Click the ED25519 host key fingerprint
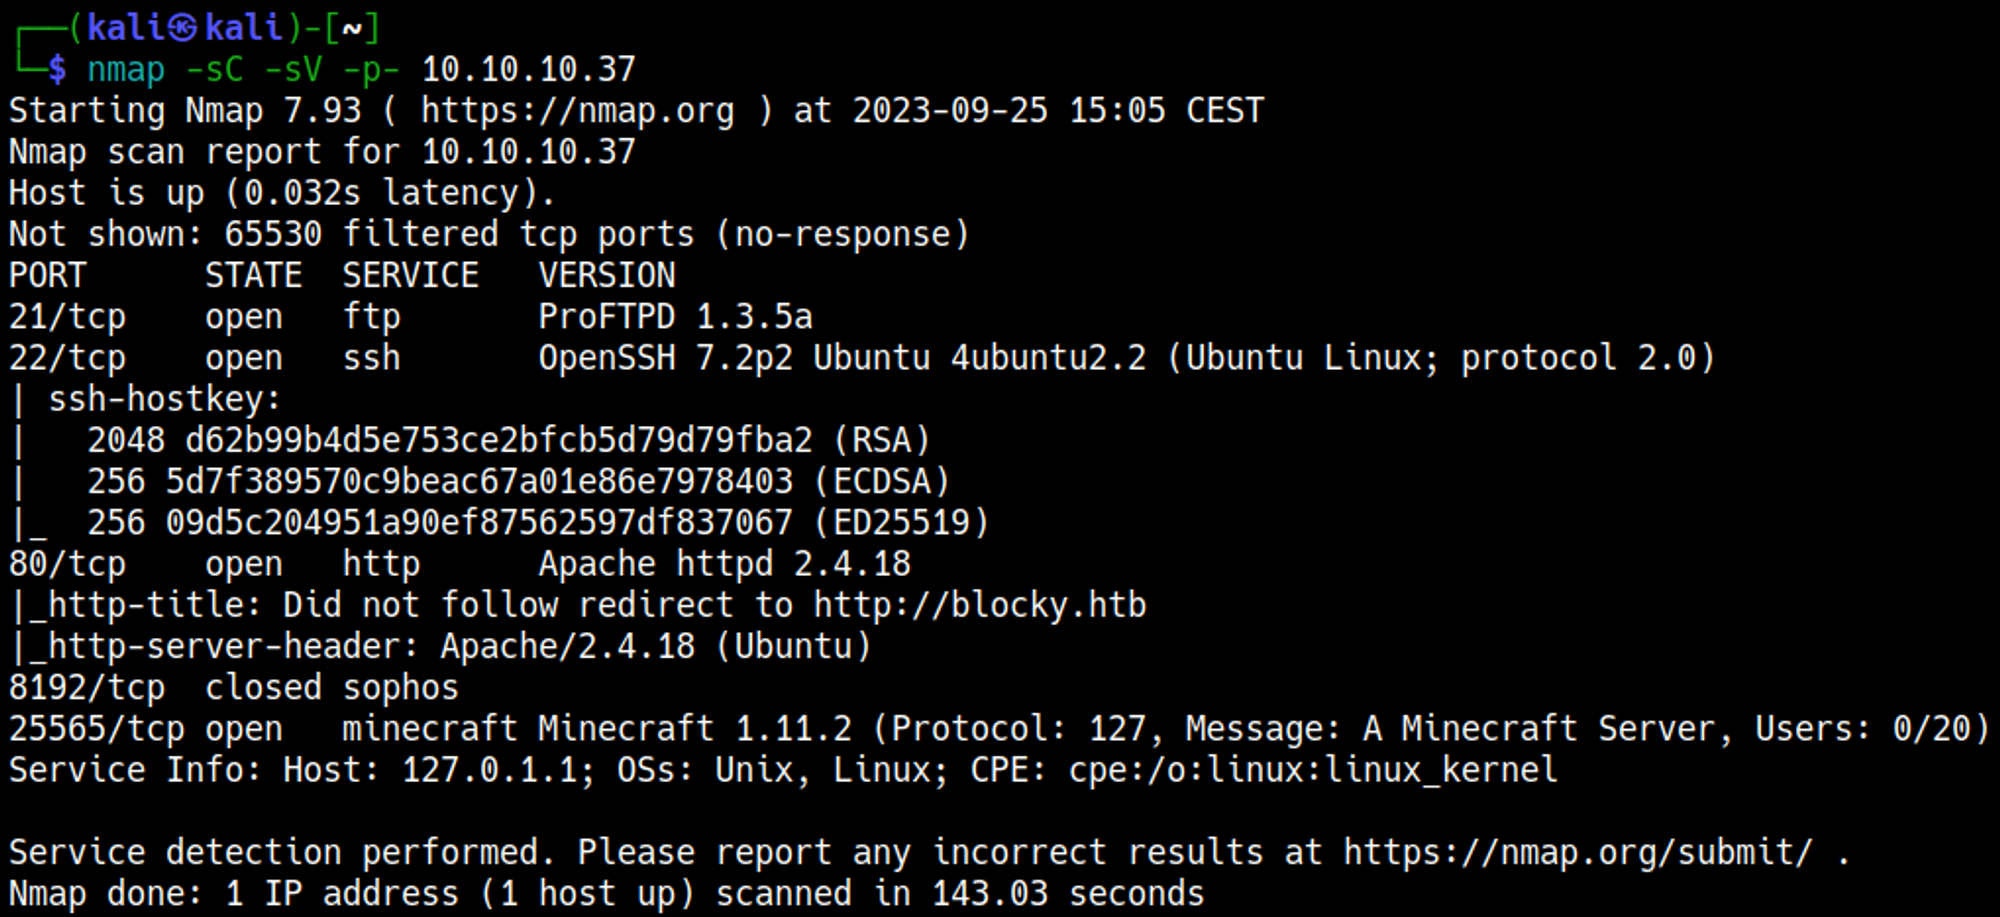The width and height of the screenshot is (2000, 917). pyautogui.click(x=479, y=522)
